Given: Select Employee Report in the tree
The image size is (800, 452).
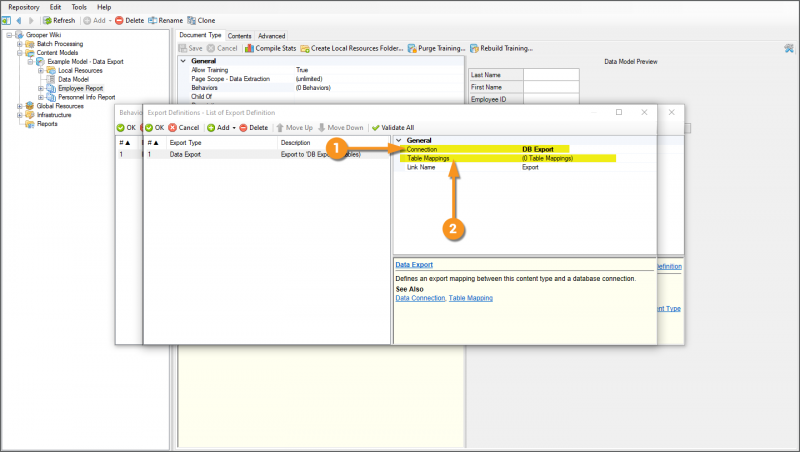Looking at the screenshot, I should (x=81, y=88).
